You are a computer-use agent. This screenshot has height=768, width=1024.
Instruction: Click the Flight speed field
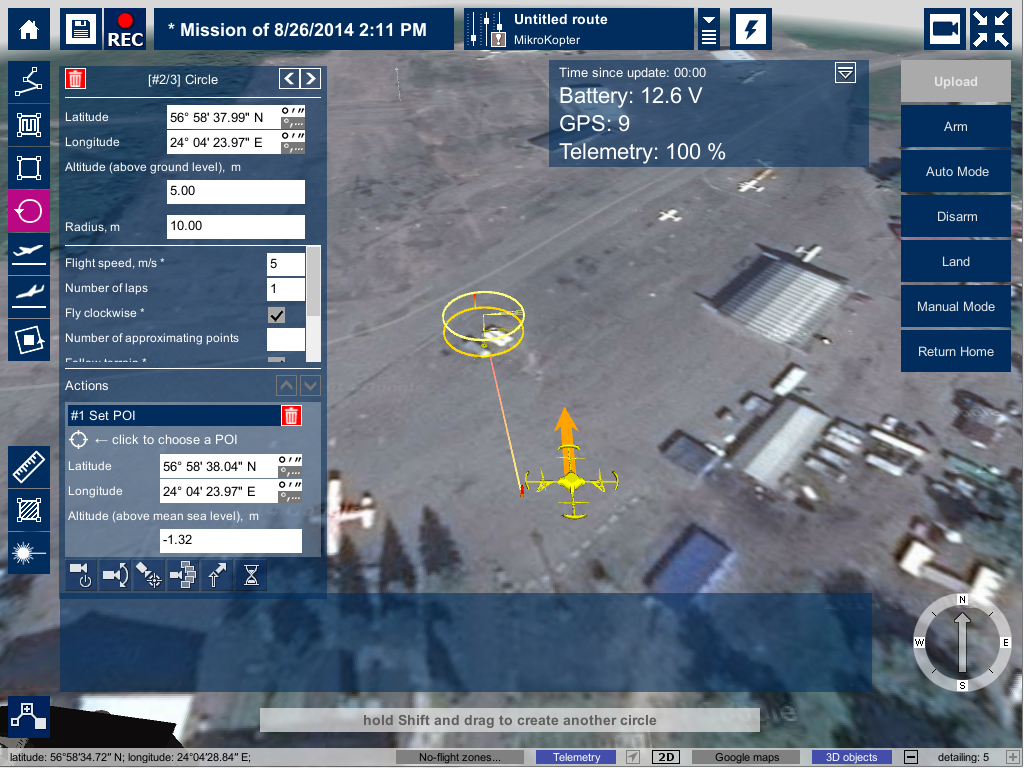(285, 264)
